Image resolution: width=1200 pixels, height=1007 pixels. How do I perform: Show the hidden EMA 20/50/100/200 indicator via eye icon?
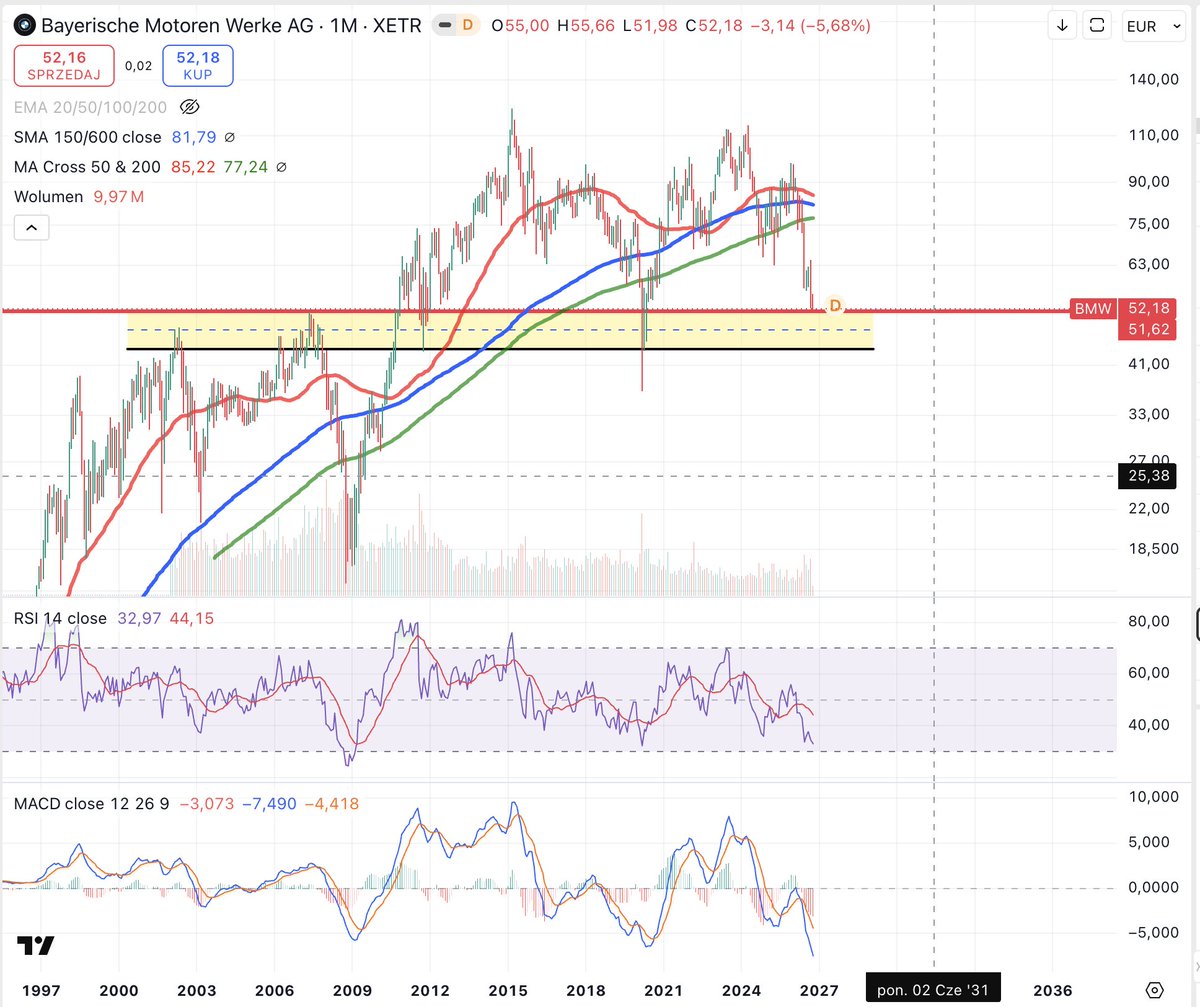[190, 106]
